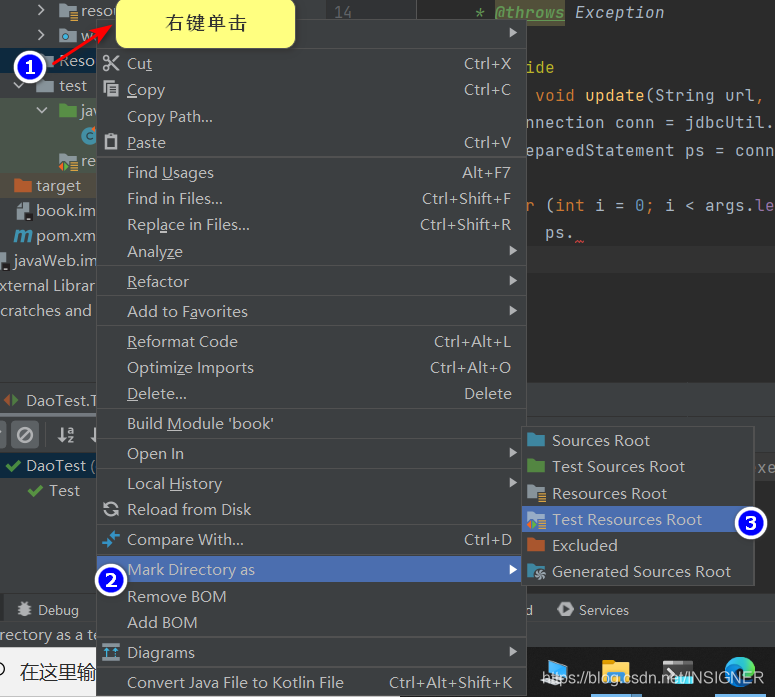Open the Debug tool window
This screenshot has height=697, width=775.
[48, 610]
